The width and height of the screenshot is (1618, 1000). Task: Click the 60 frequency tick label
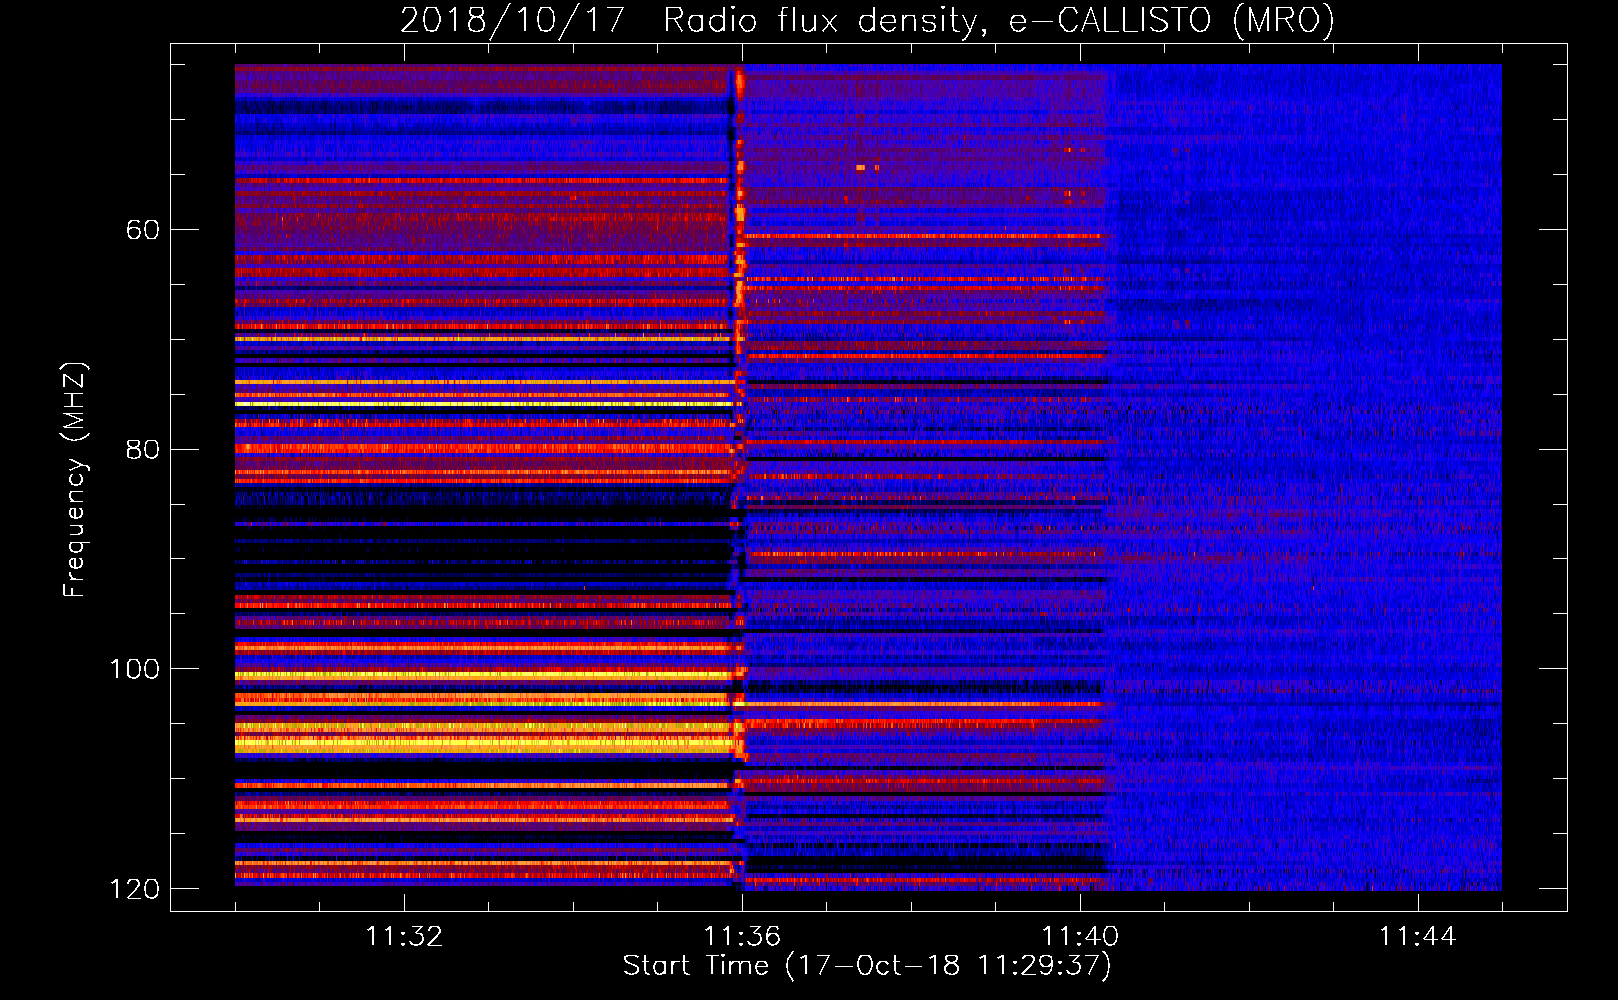pos(143,230)
